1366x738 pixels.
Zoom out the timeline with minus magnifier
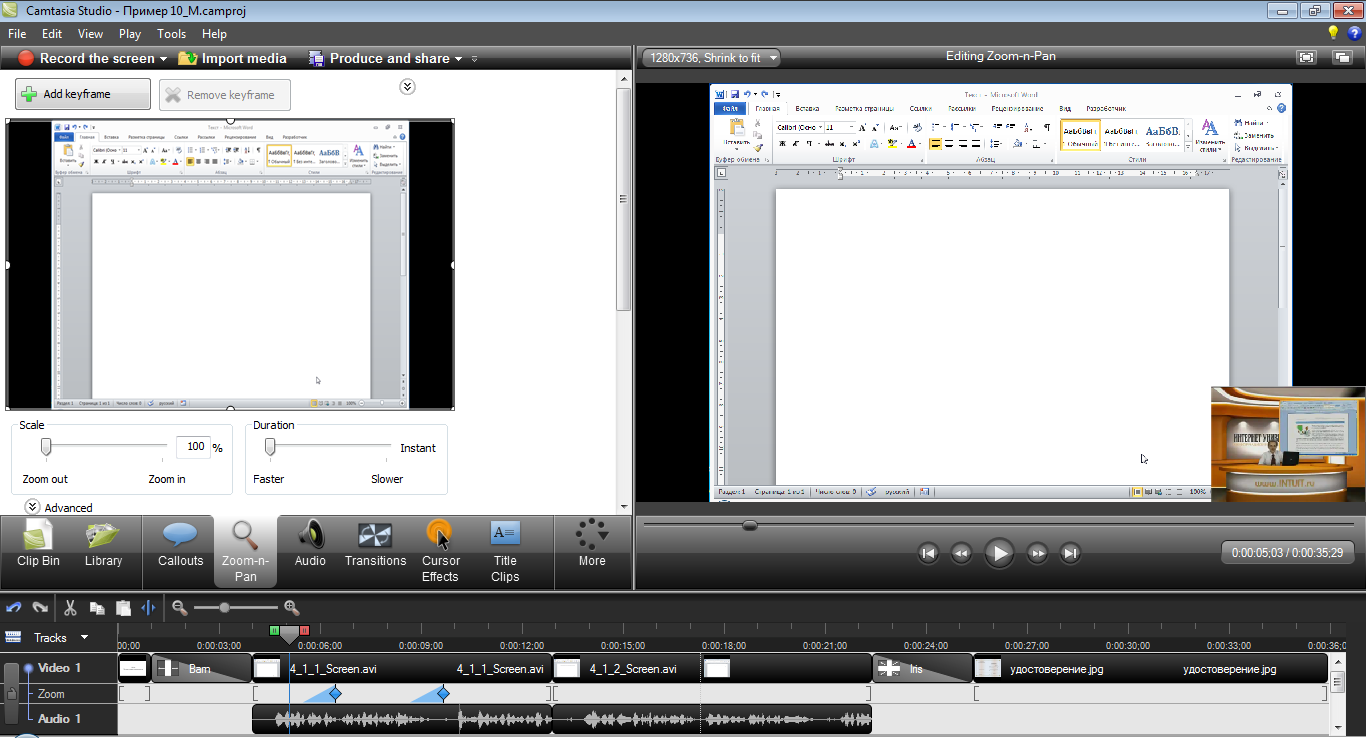pyautogui.click(x=179, y=607)
